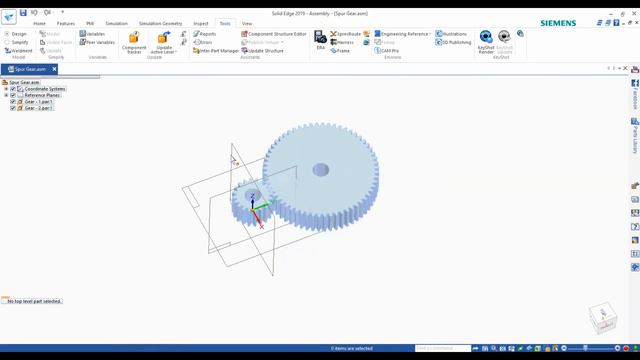Open the Harness environment

342,42
